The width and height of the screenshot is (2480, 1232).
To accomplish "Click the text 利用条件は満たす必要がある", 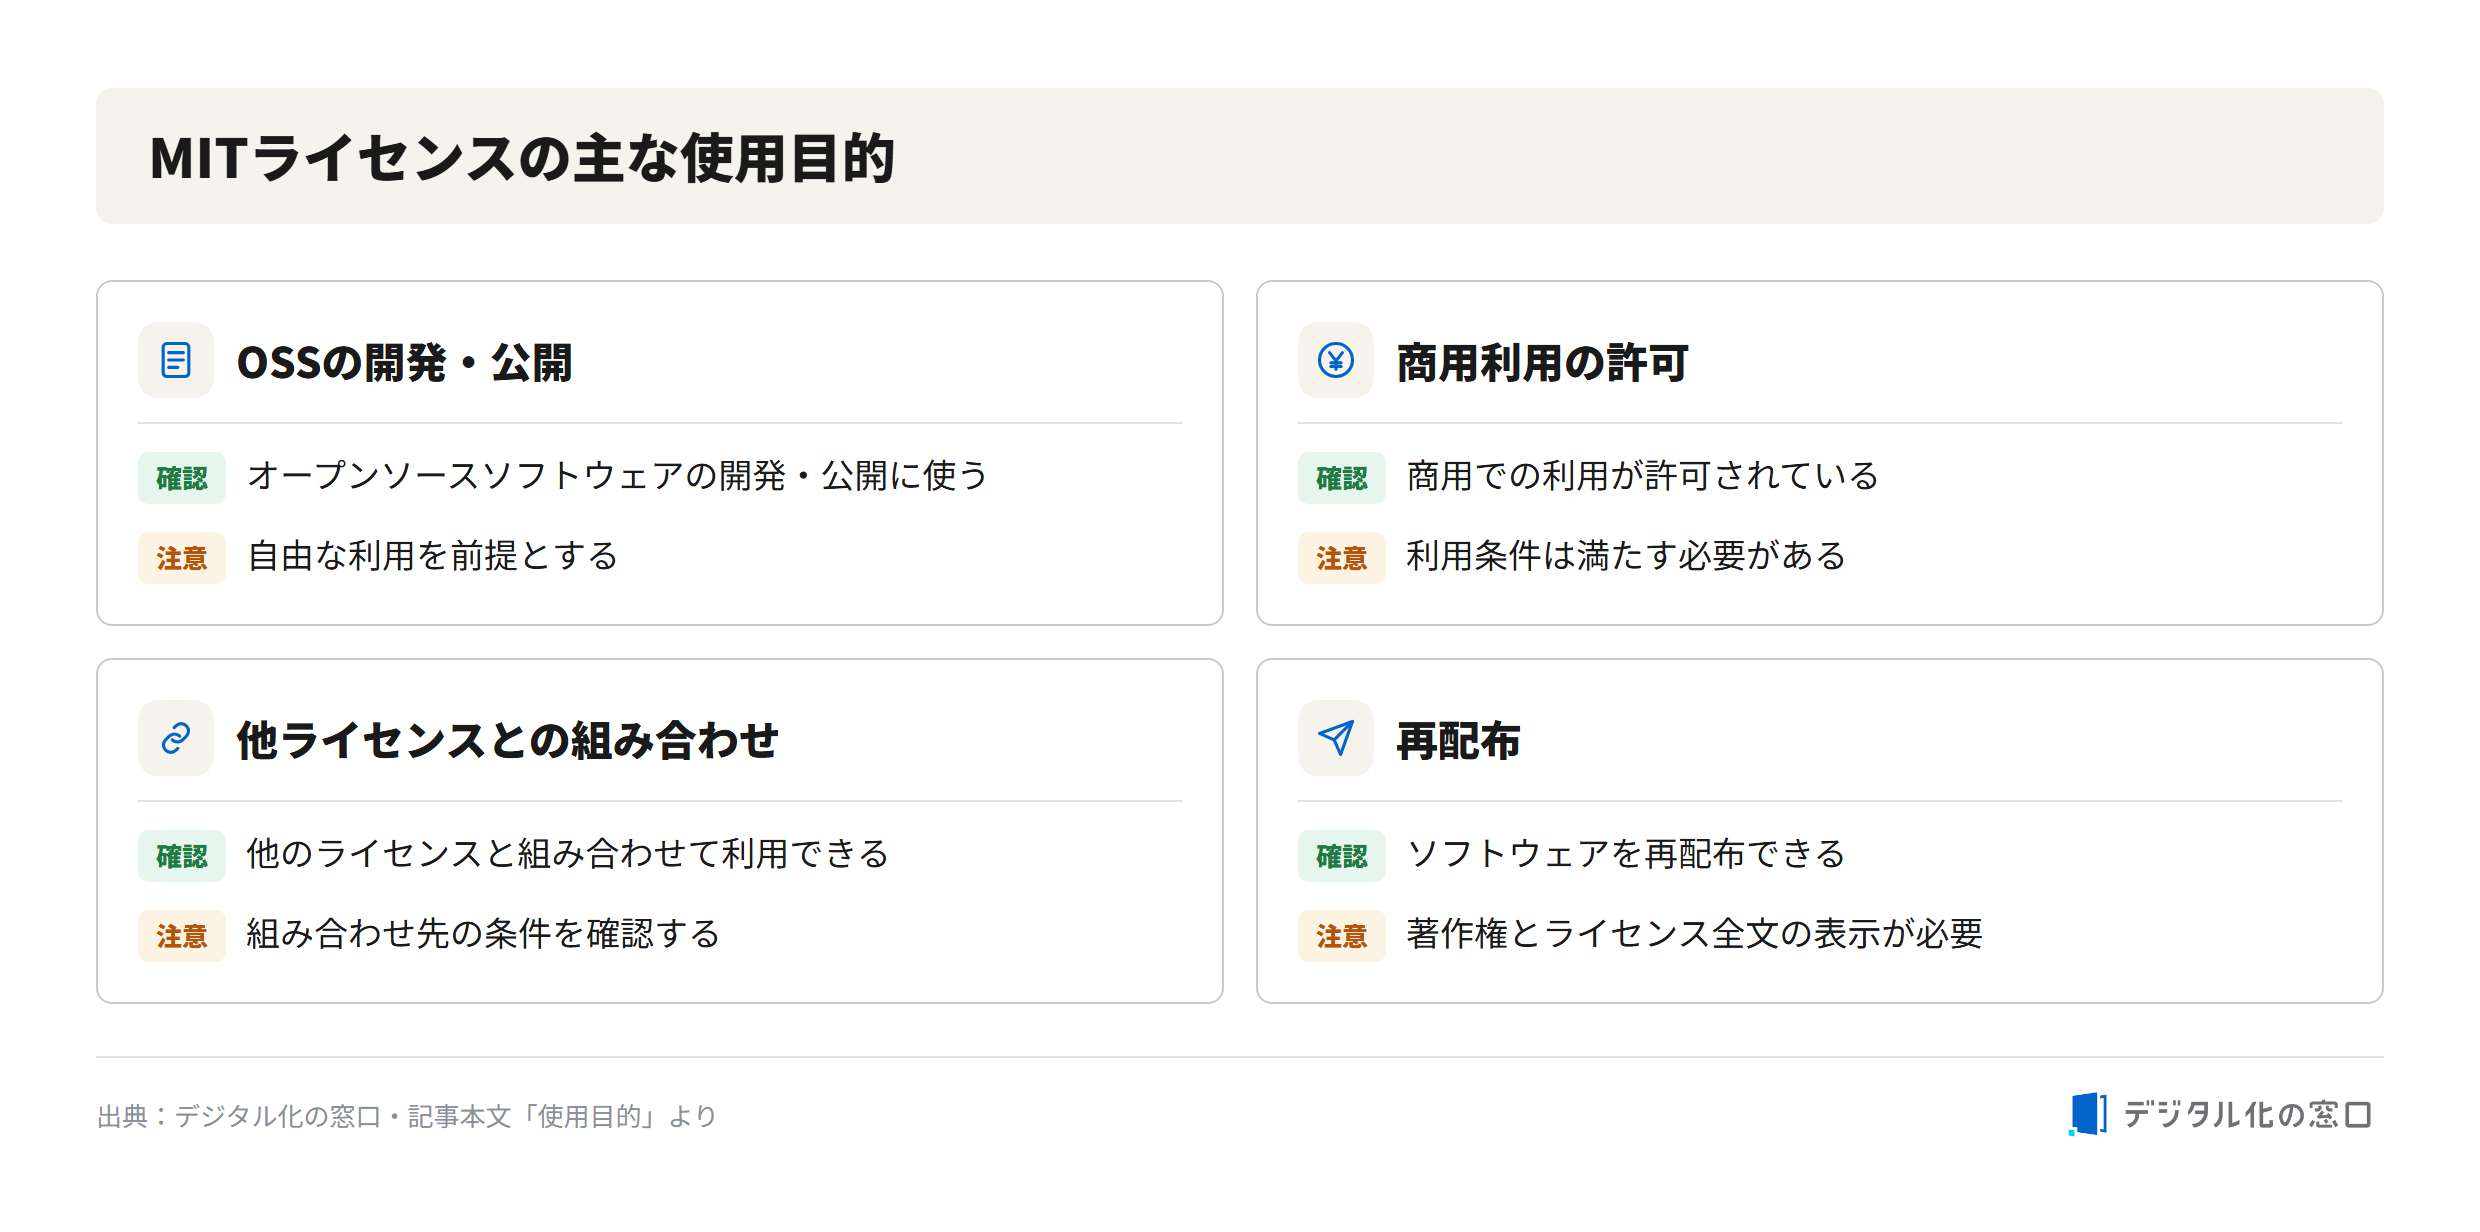I will point(1626,556).
